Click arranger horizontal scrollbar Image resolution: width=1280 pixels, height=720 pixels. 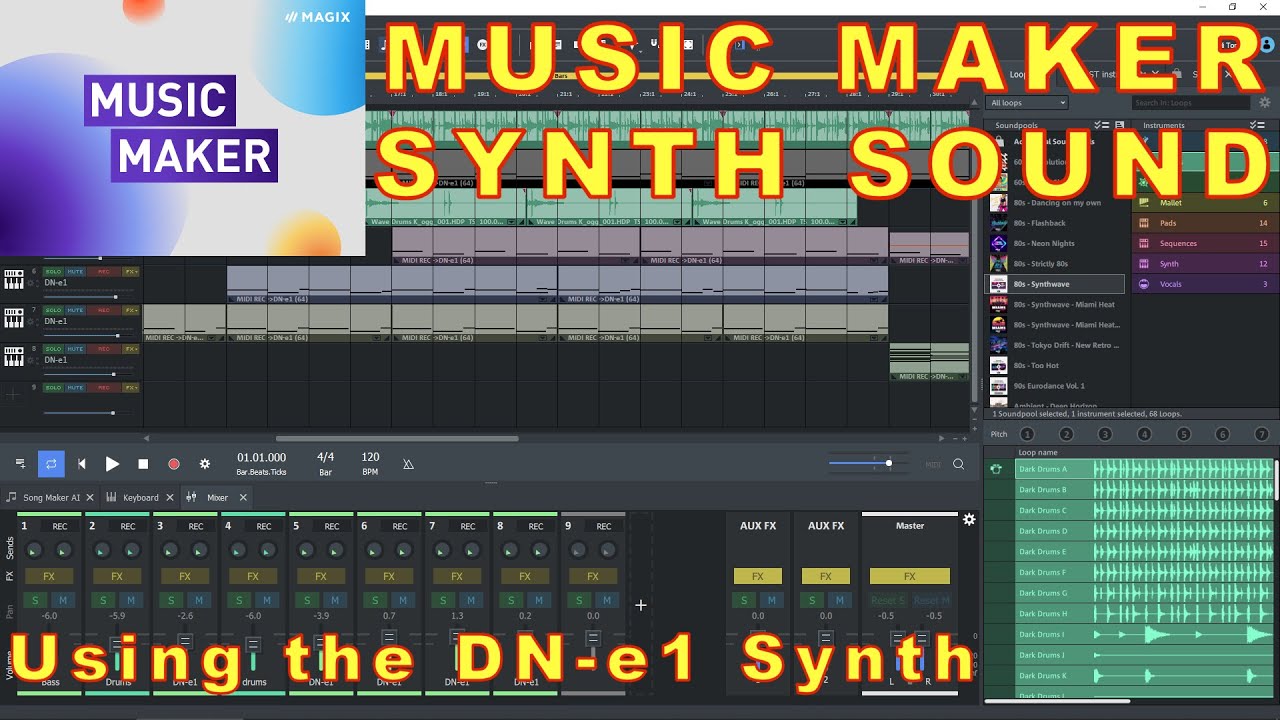(x=397, y=438)
